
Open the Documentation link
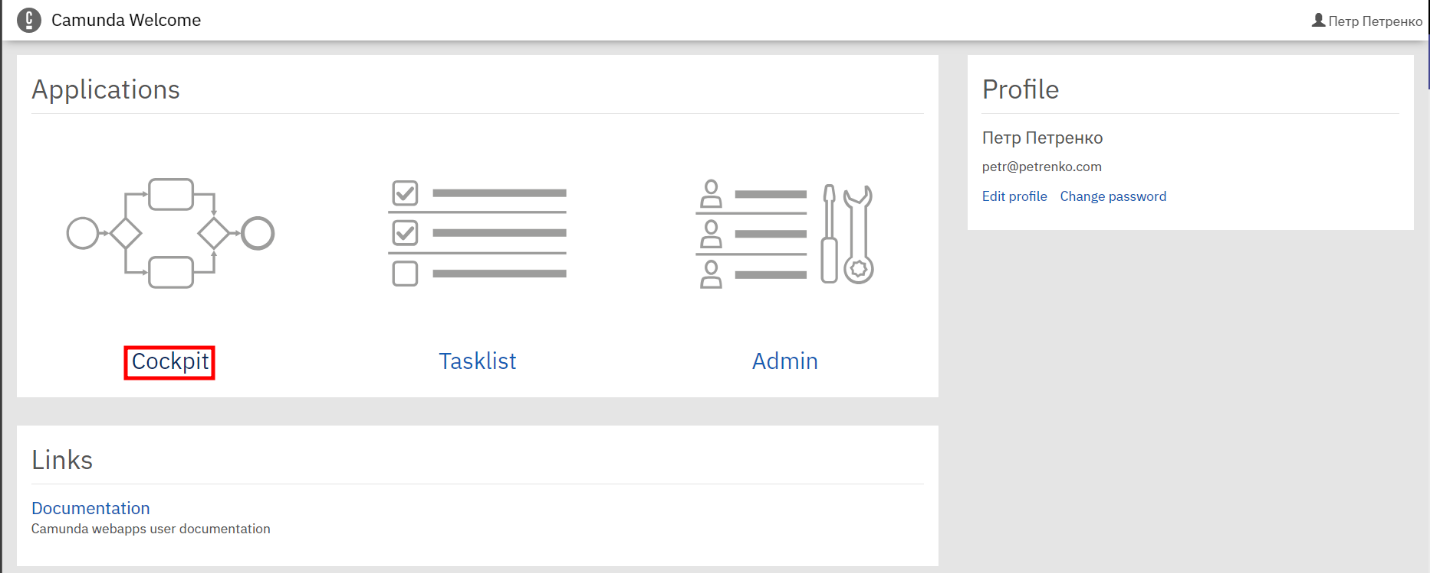click(91, 508)
